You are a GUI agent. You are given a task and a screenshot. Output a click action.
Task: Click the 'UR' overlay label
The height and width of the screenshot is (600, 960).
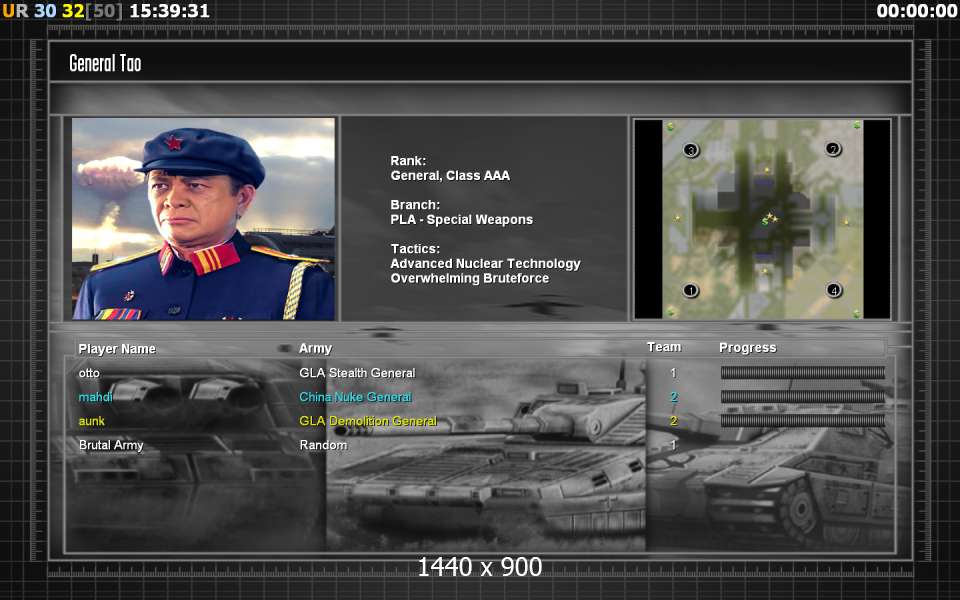[x=15, y=10]
